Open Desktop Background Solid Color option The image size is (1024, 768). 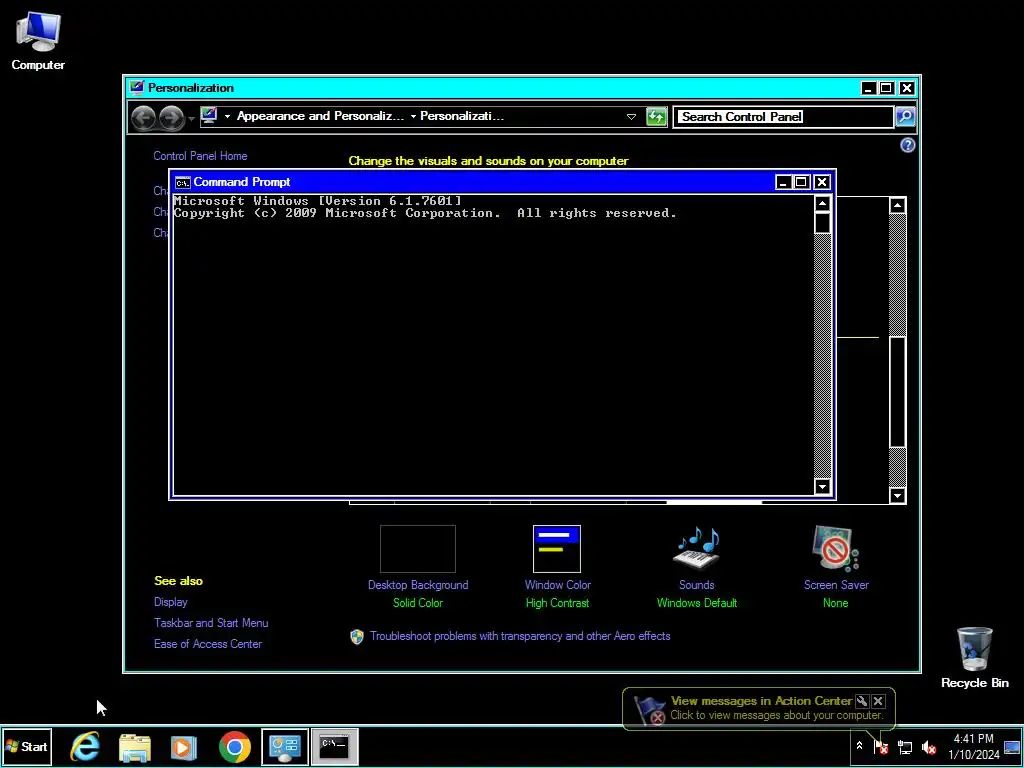418,567
